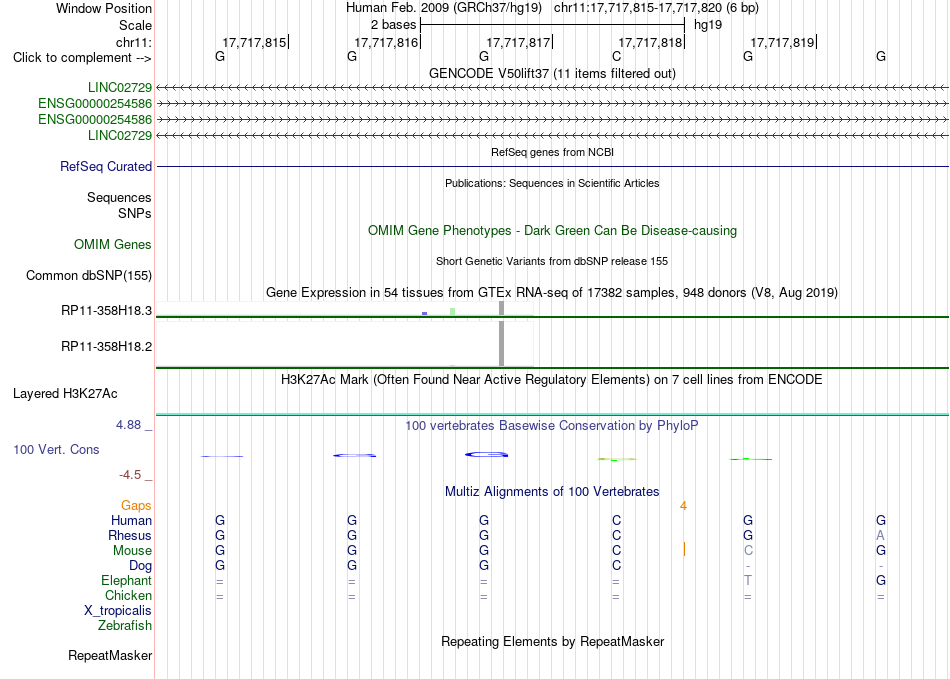
Task: Click the hg19 label beside scale bar
Action: tap(708, 25)
